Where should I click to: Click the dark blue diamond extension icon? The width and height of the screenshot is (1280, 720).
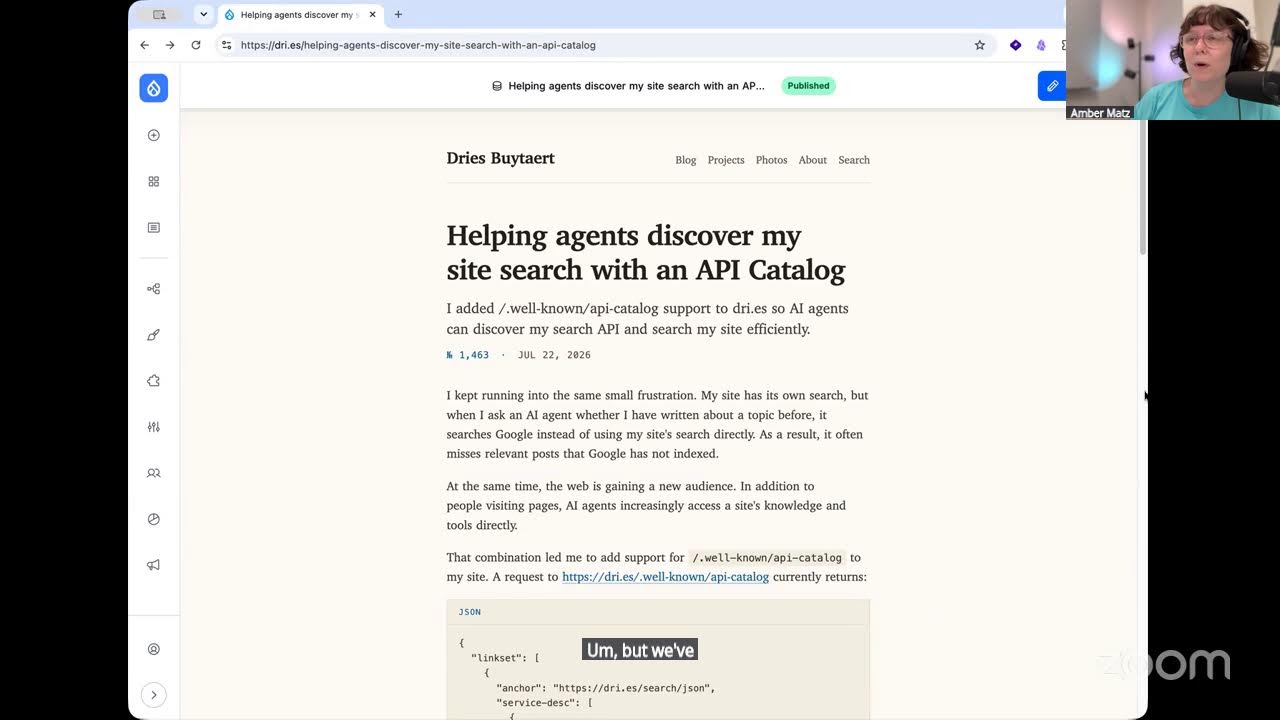(x=1015, y=45)
